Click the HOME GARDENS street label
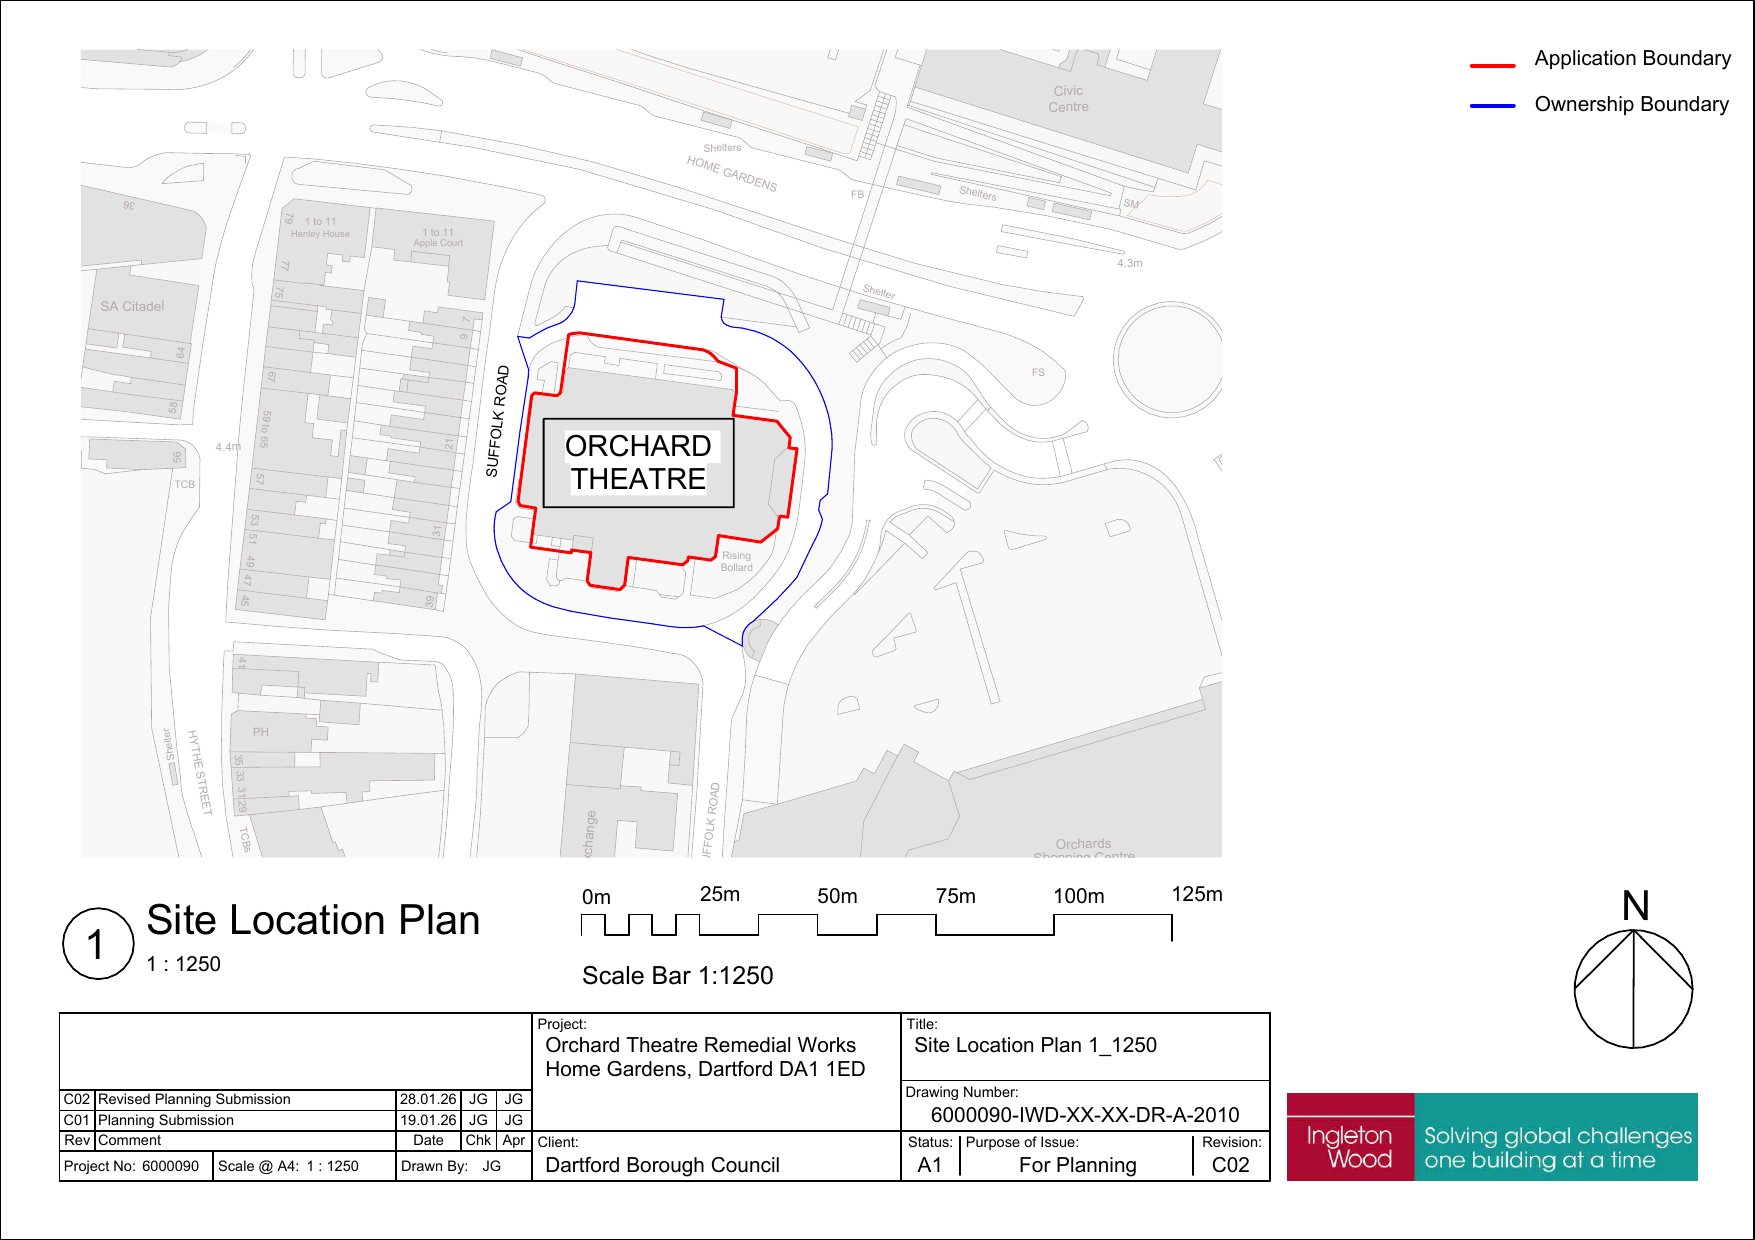The width and height of the screenshot is (1755, 1240). 731,173
